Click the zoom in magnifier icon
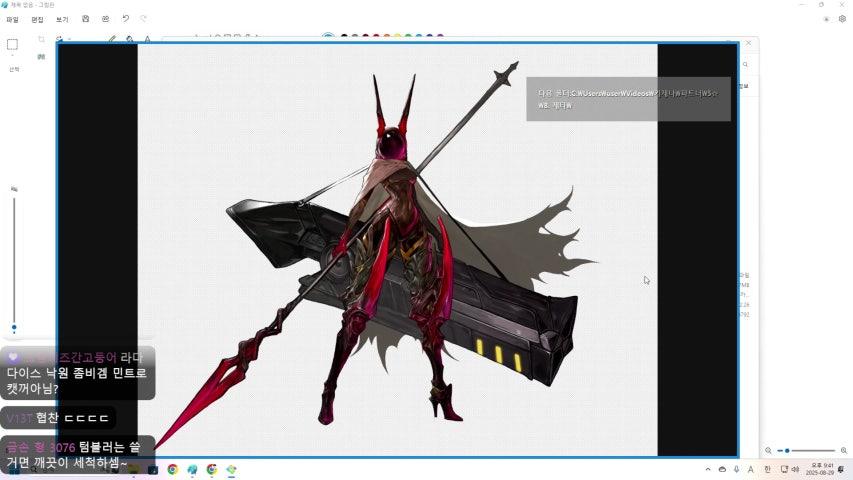 click(844, 451)
